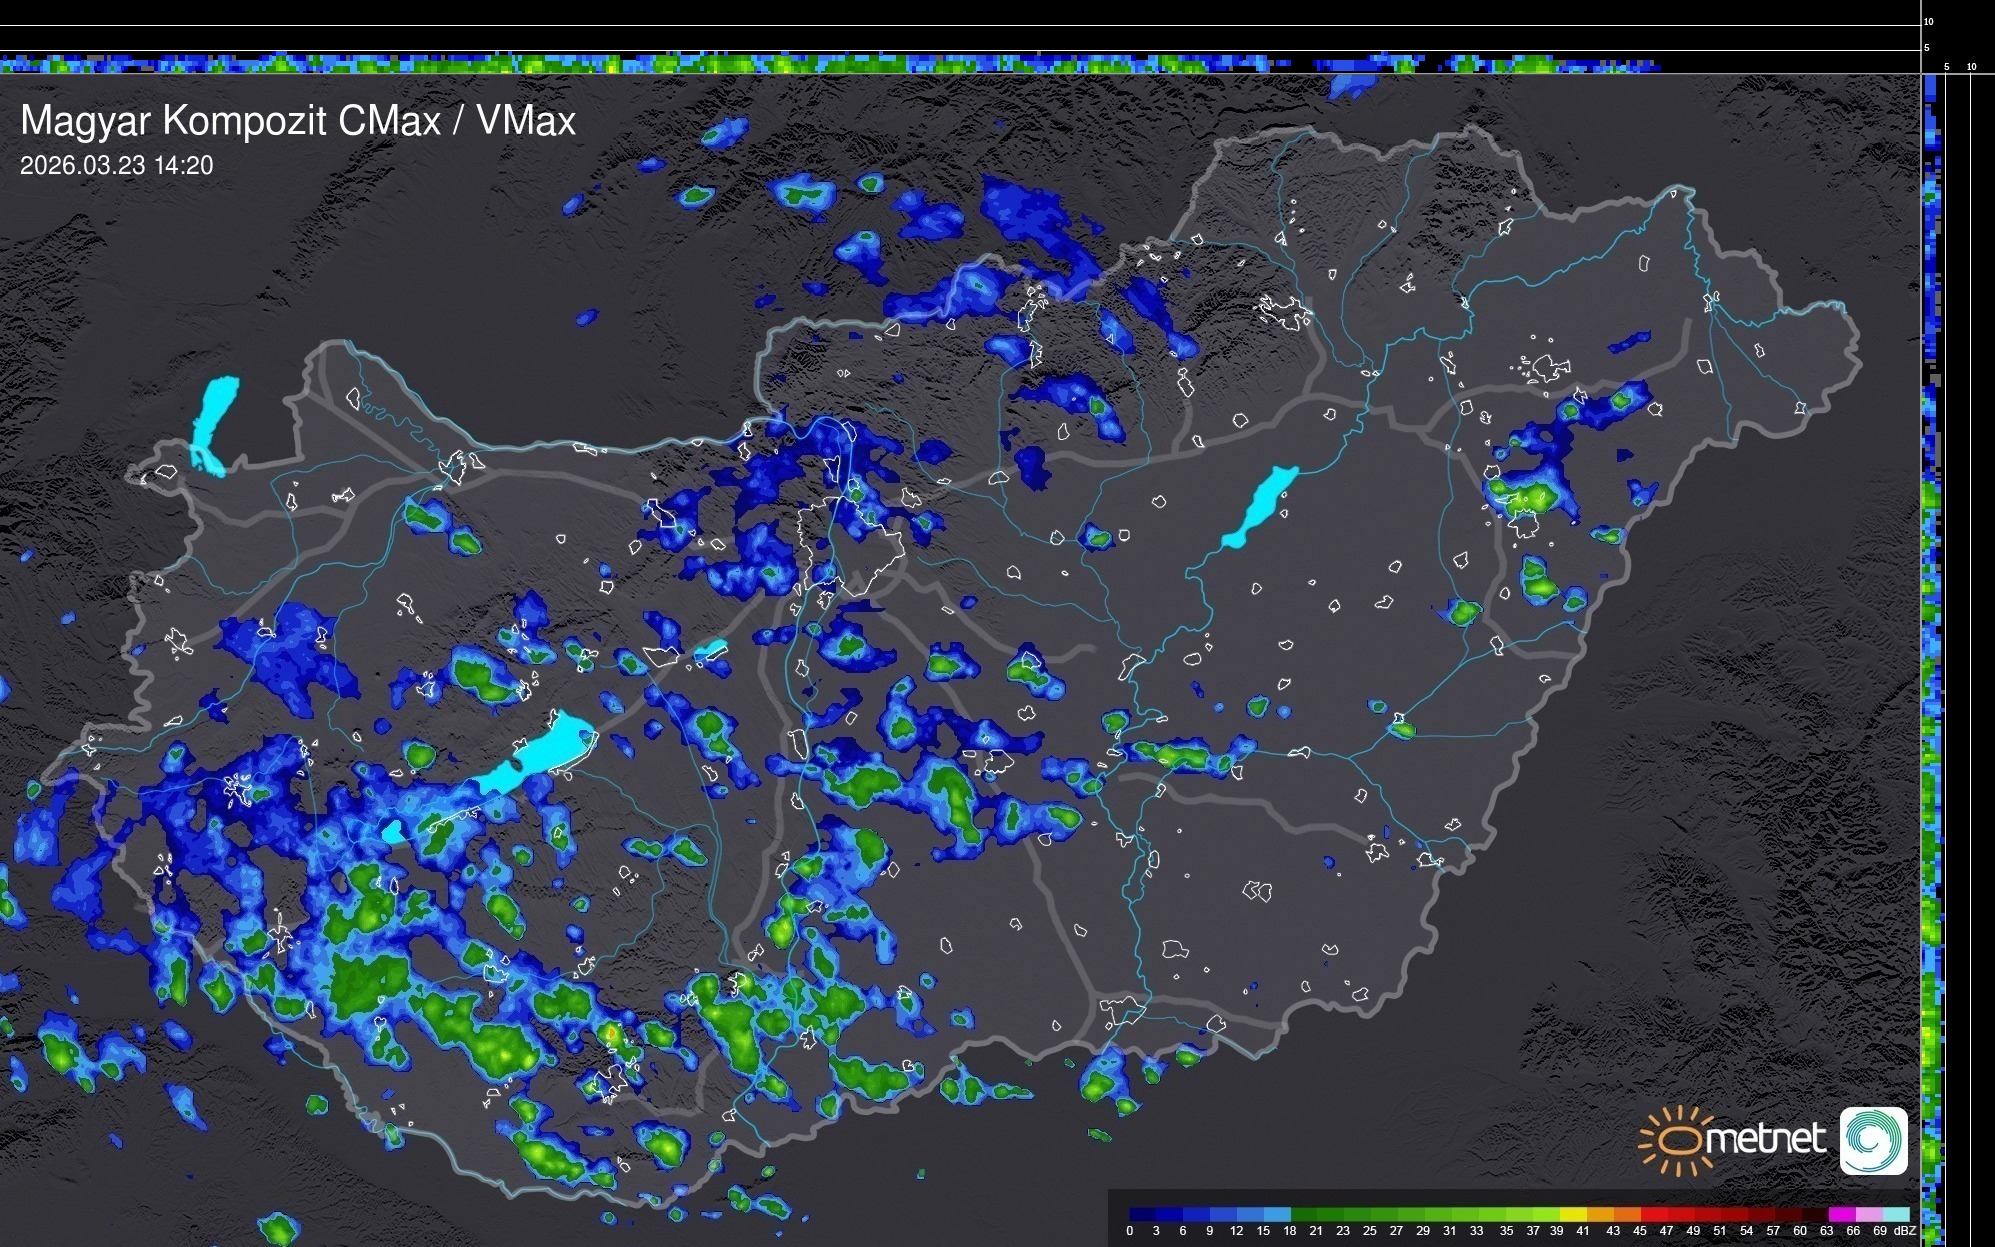Click the orange 43 dBZ legend swatch
The image size is (1995, 1247).
tap(1627, 1214)
